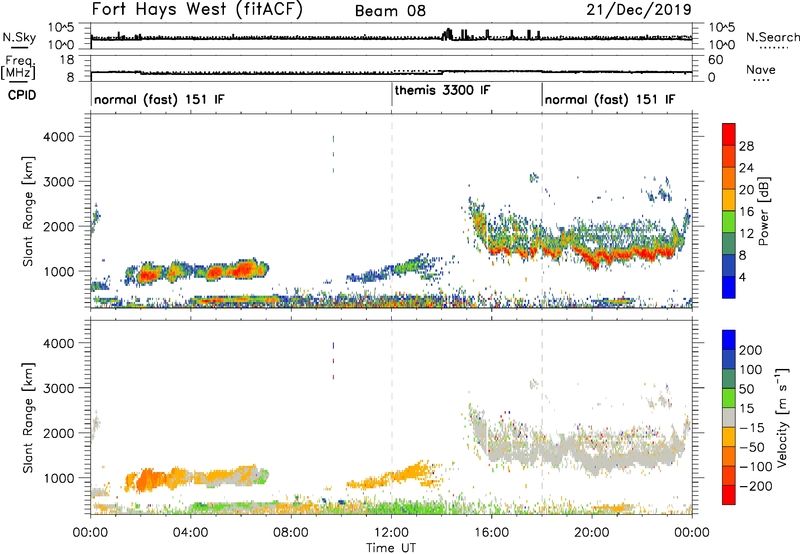
Task: Click the "16:00" time axis label
Action: coord(491,533)
